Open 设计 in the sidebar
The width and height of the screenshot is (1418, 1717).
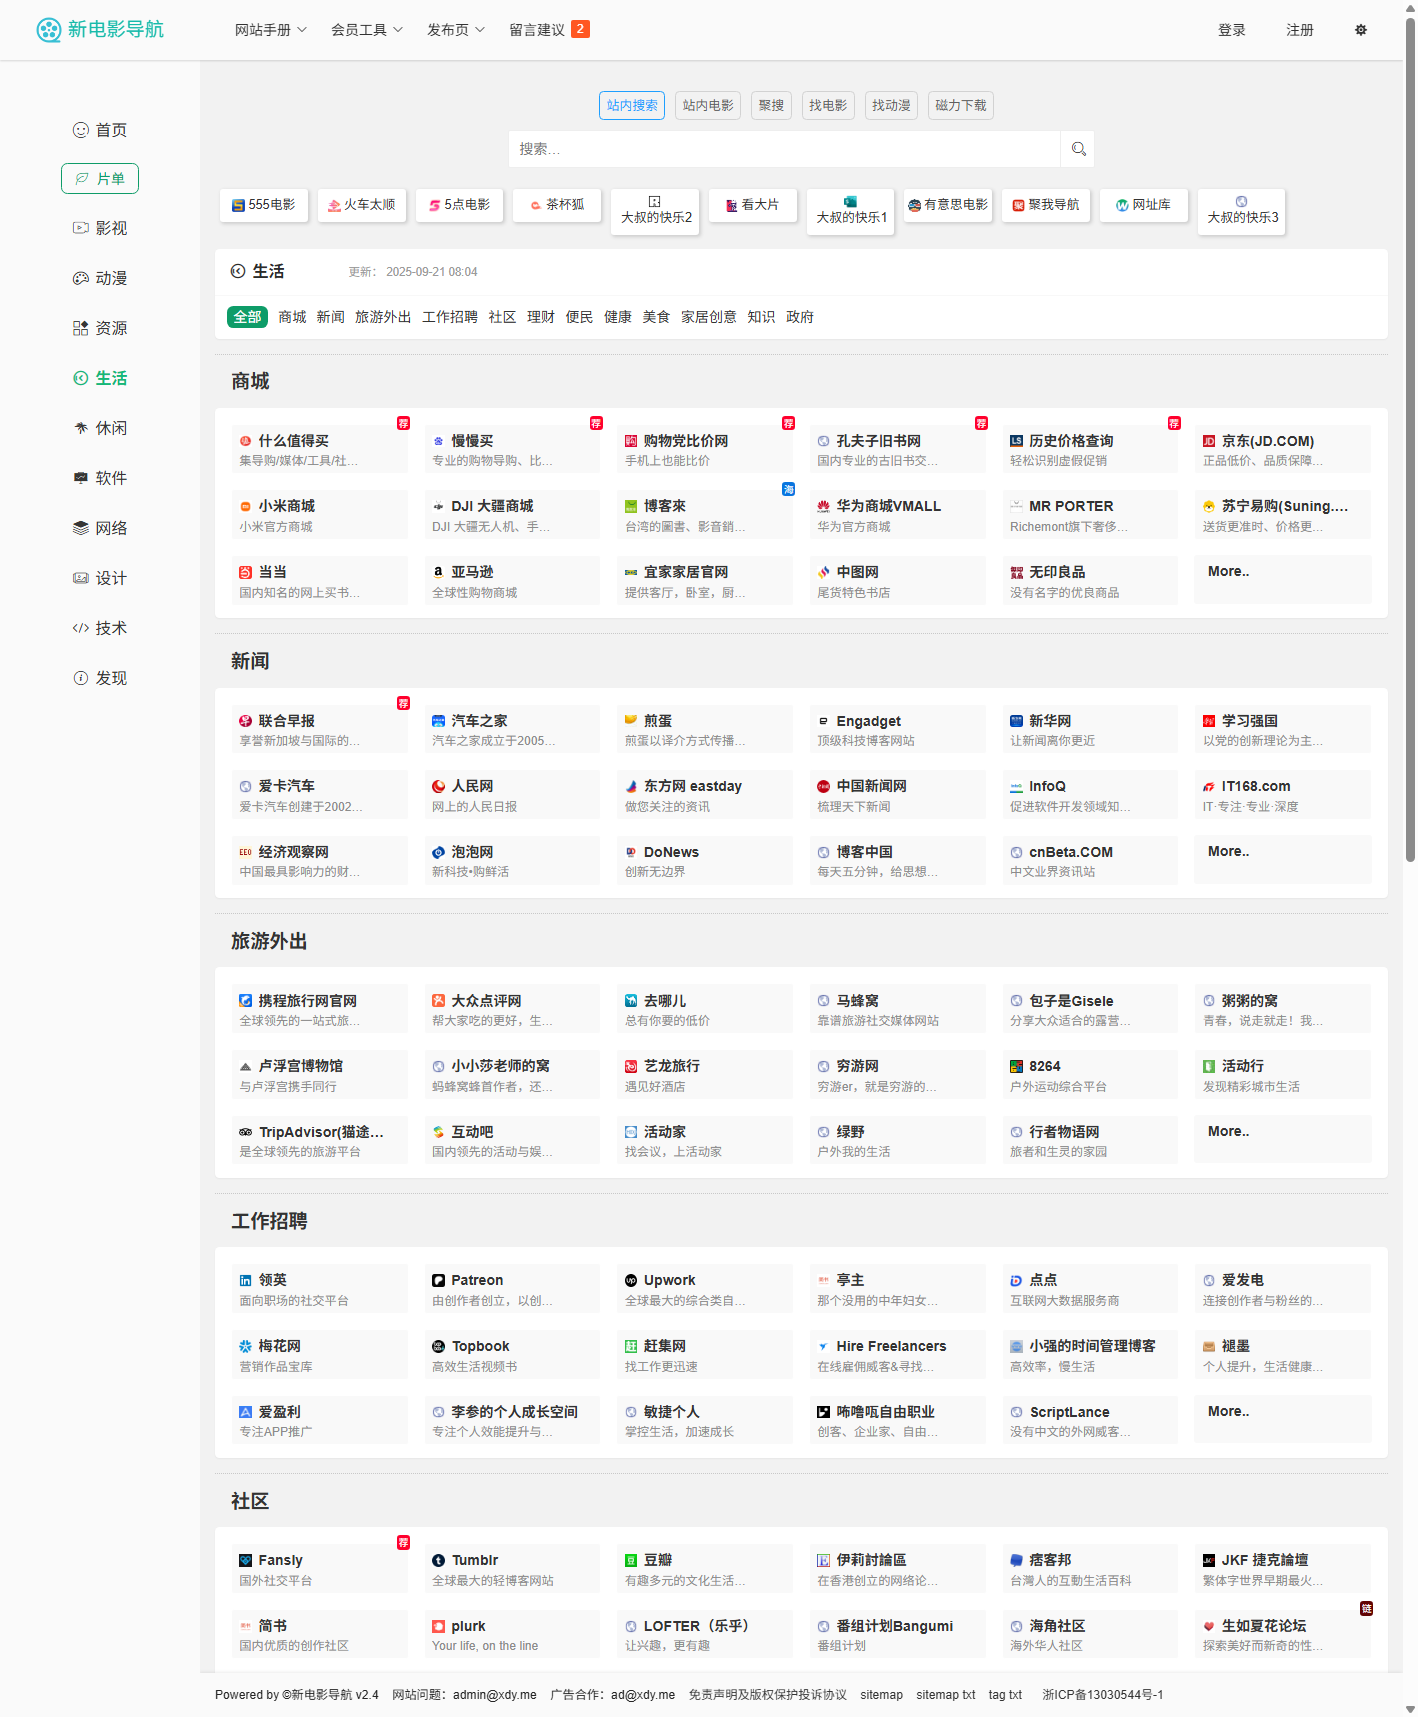point(100,578)
